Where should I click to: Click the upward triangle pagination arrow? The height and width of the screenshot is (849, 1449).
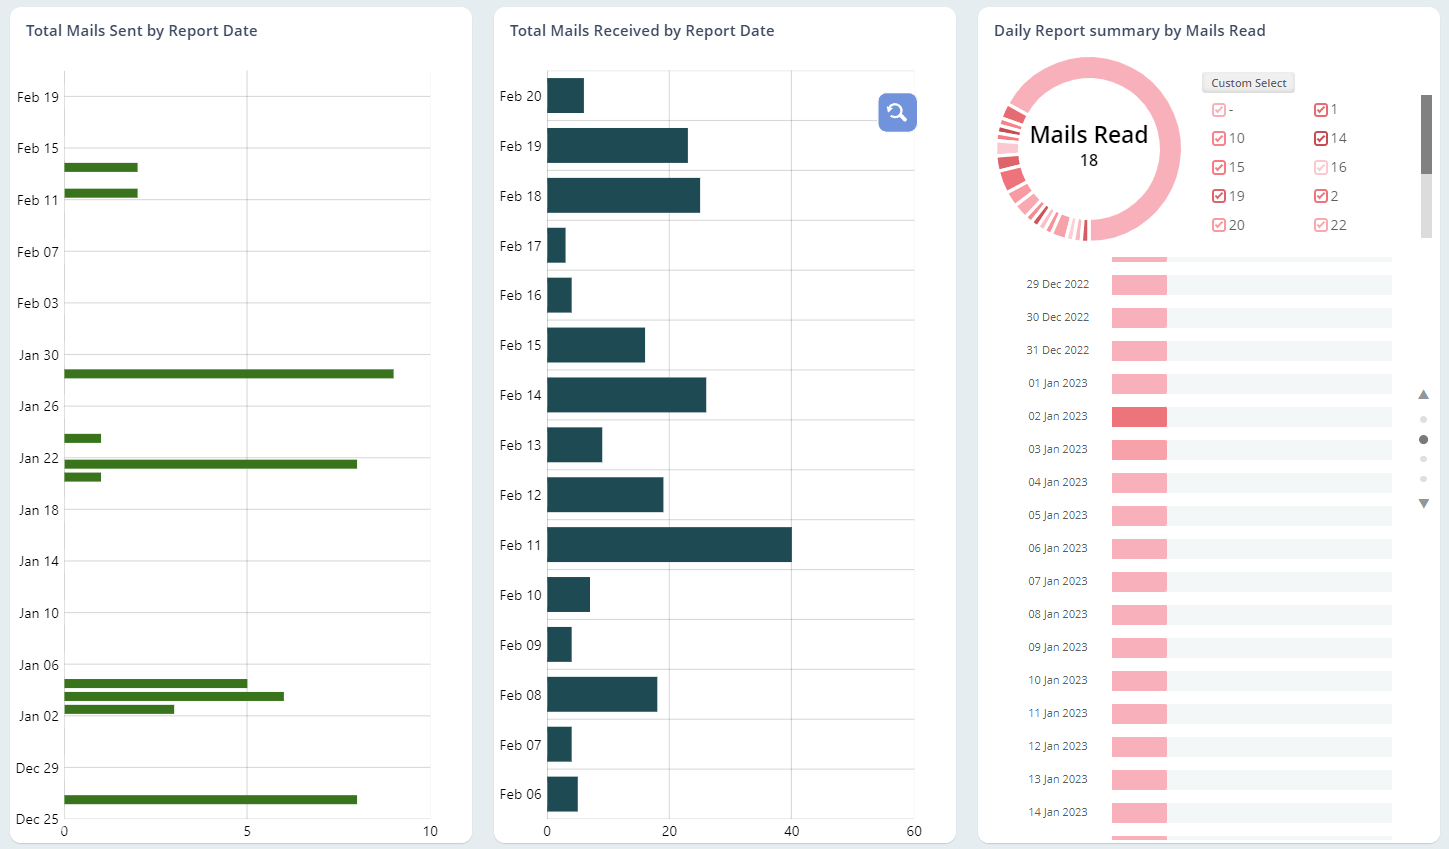1423,394
